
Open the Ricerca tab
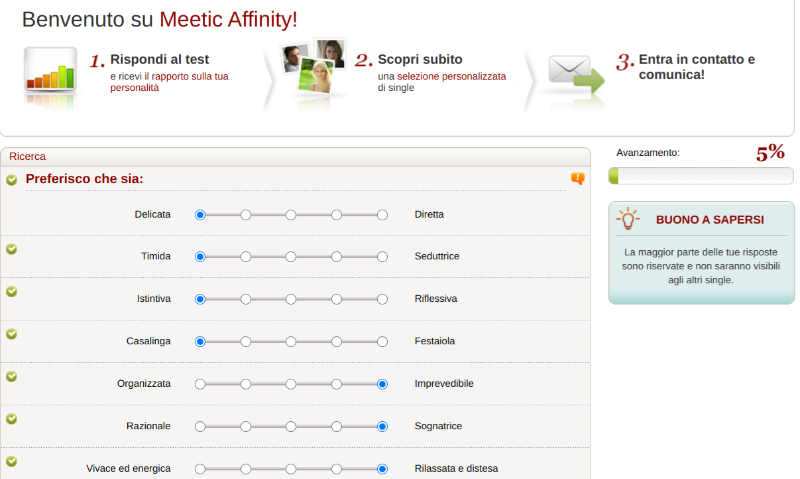pos(27,156)
